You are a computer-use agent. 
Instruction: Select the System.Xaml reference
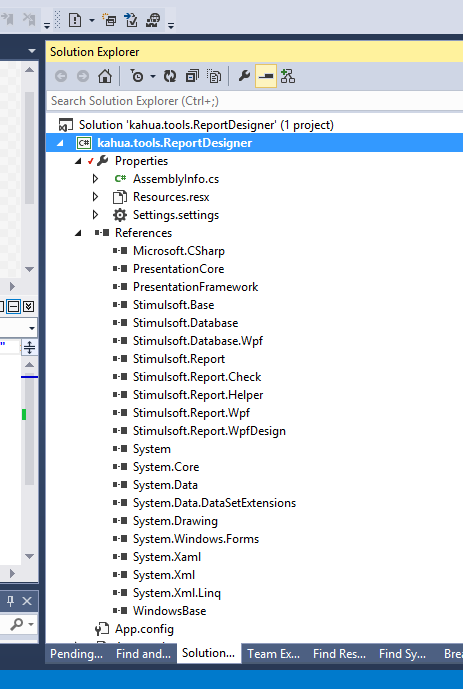[167, 557]
